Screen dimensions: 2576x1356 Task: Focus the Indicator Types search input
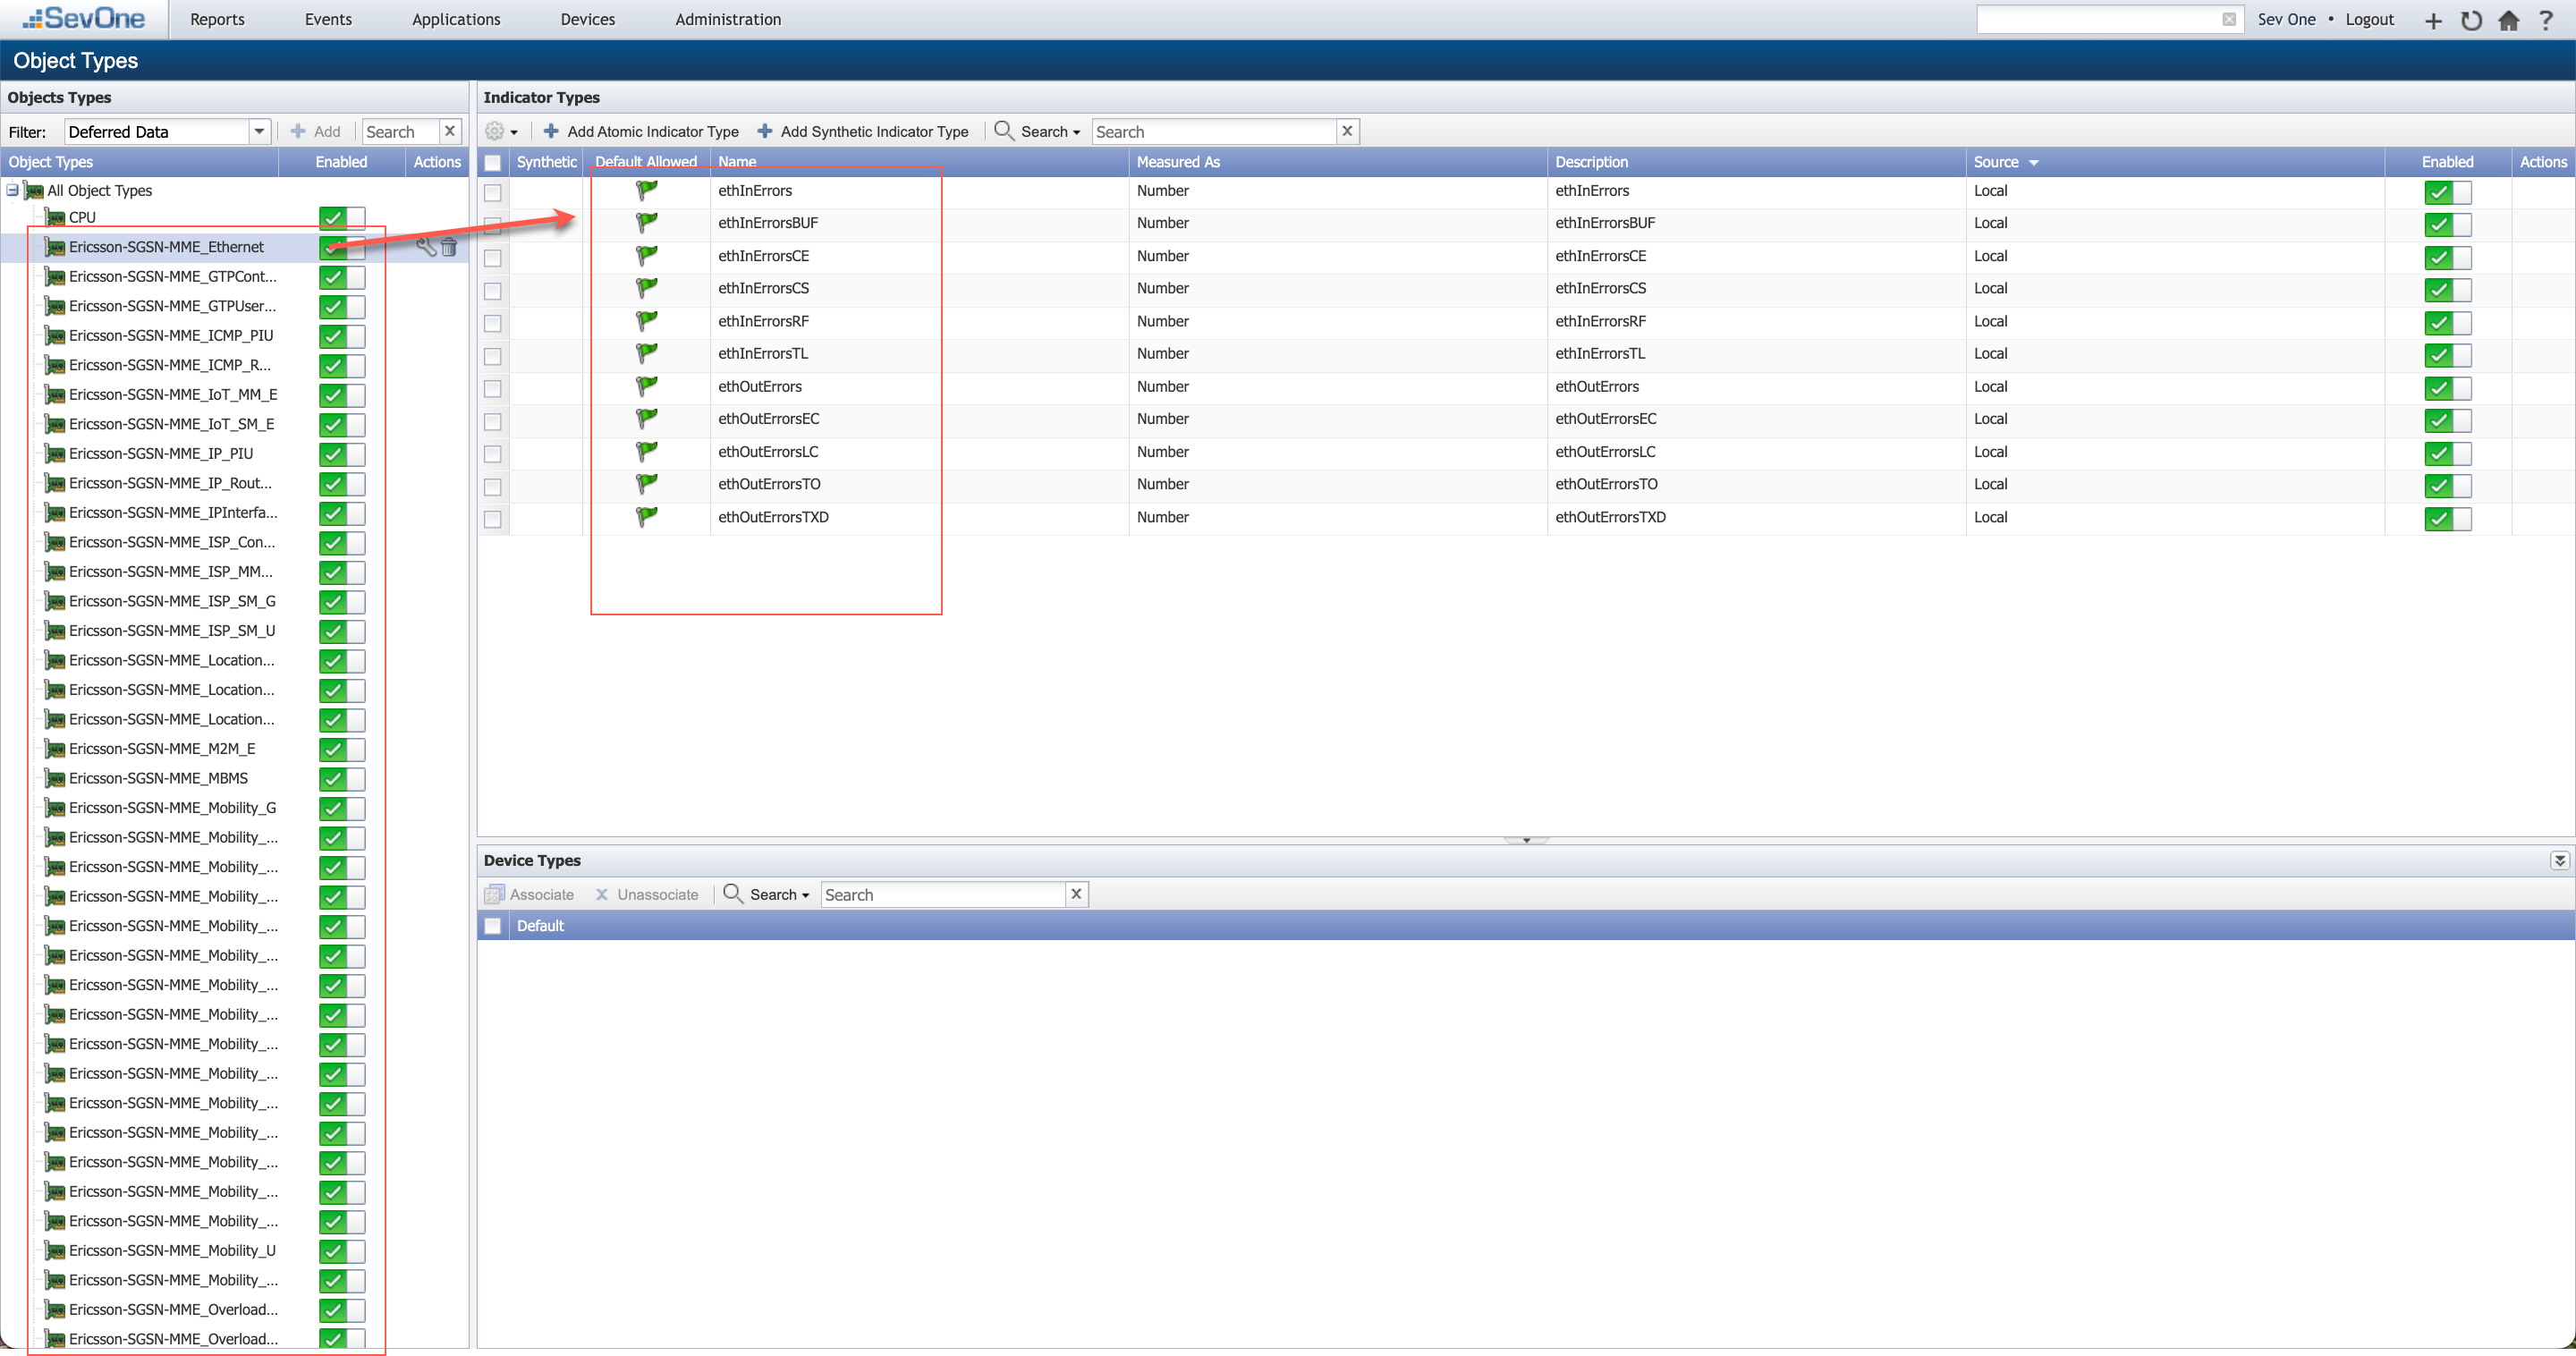point(1214,131)
